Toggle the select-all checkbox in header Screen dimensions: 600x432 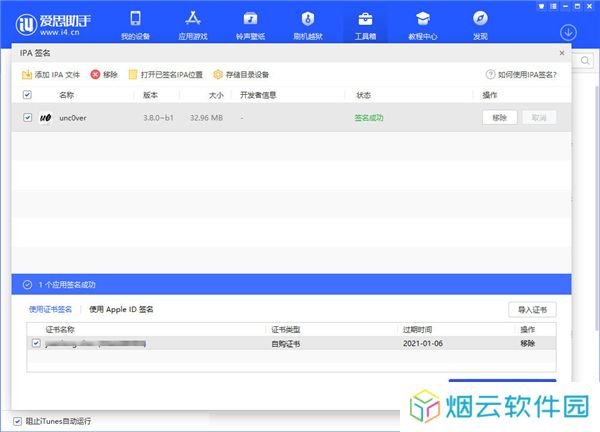click(x=27, y=95)
